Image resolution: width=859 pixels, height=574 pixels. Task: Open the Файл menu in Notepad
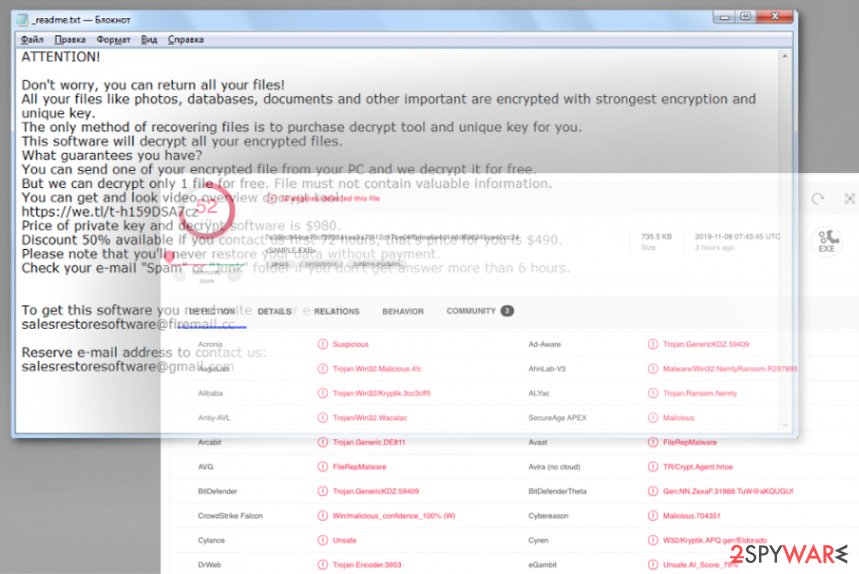pos(32,39)
